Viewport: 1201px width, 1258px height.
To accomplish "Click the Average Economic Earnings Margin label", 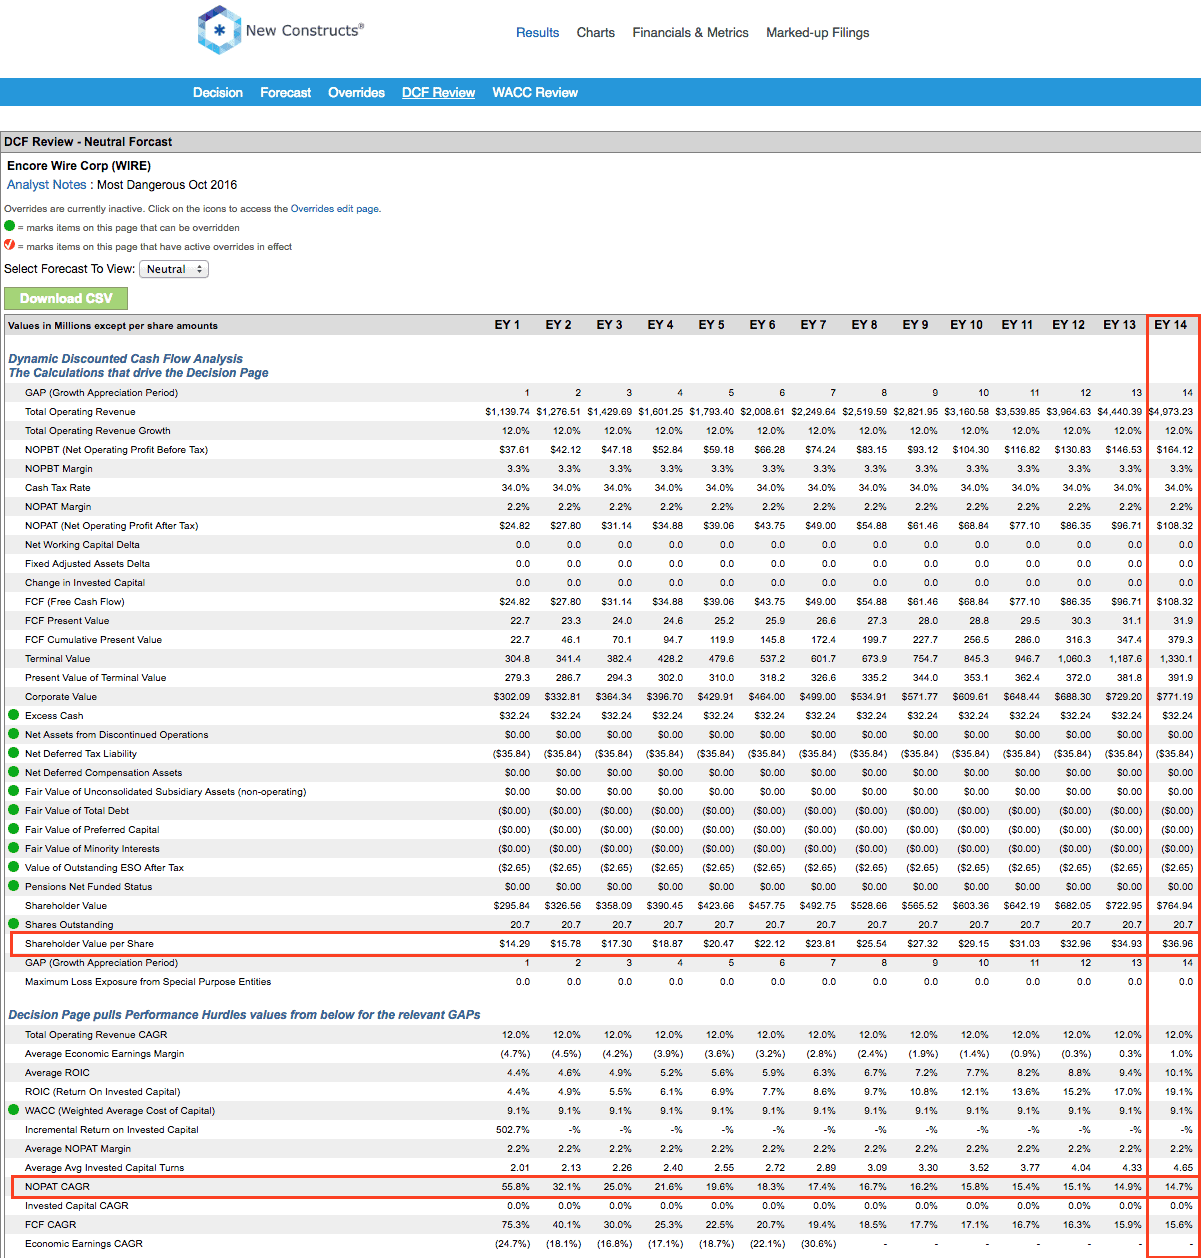I will click(x=105, y=1054).
